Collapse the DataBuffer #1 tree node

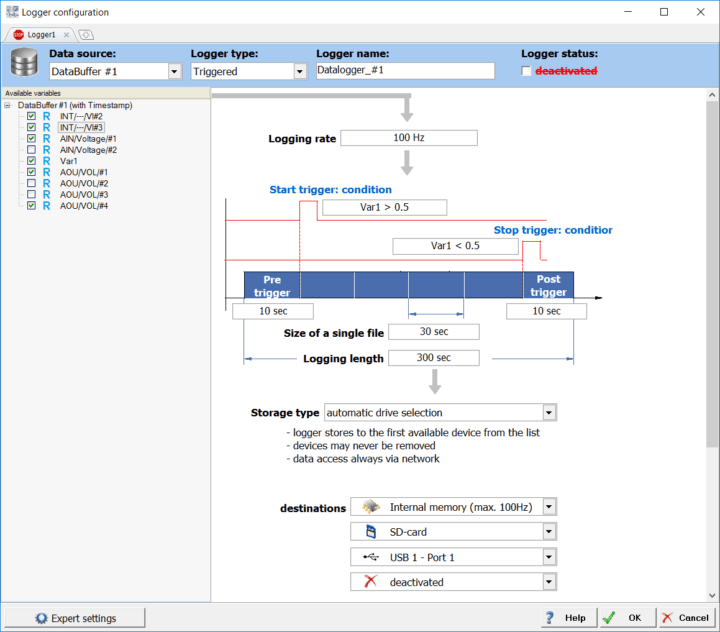[7, 105]
